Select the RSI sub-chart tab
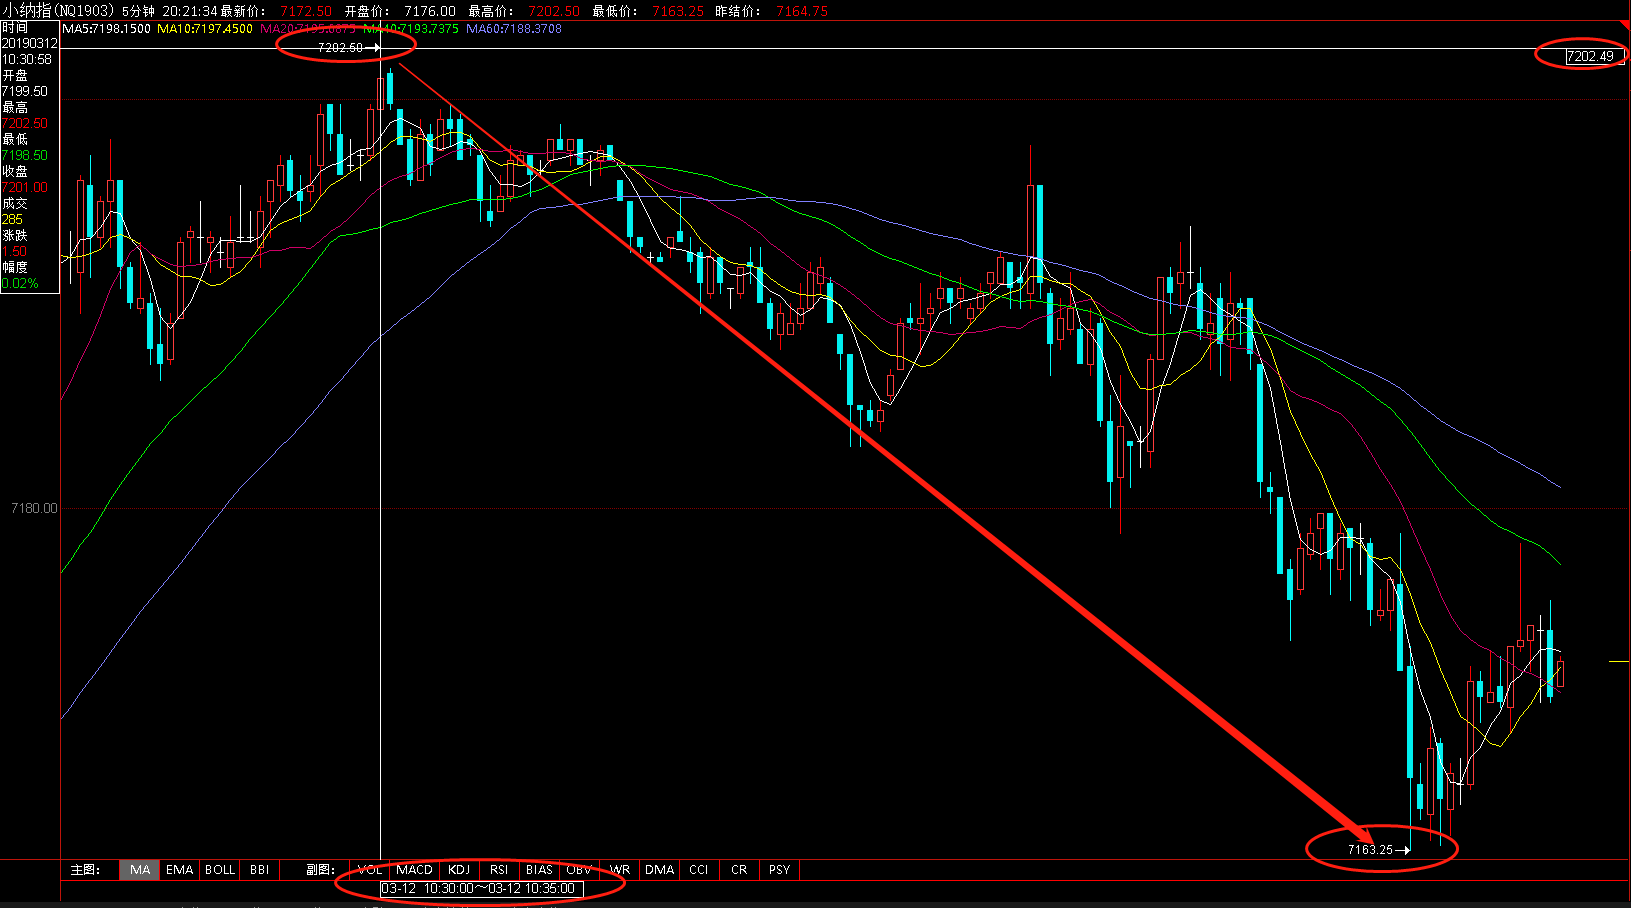Screen dimensions: 1631x908 (499, 870)
